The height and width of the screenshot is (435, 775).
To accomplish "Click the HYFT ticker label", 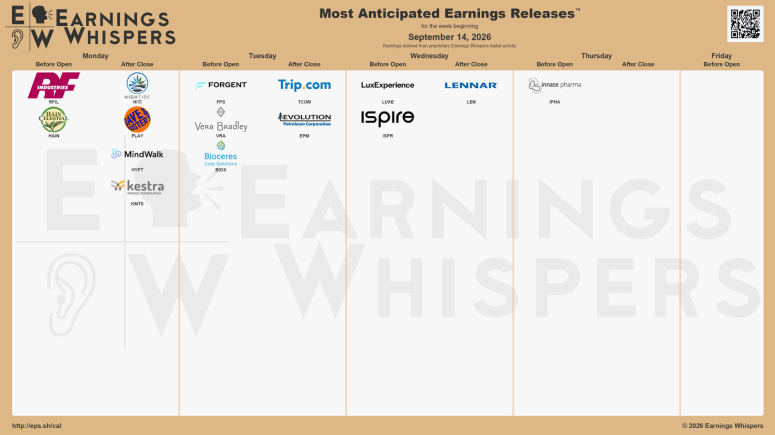I will pyautogui.click(x=137, y=170).
